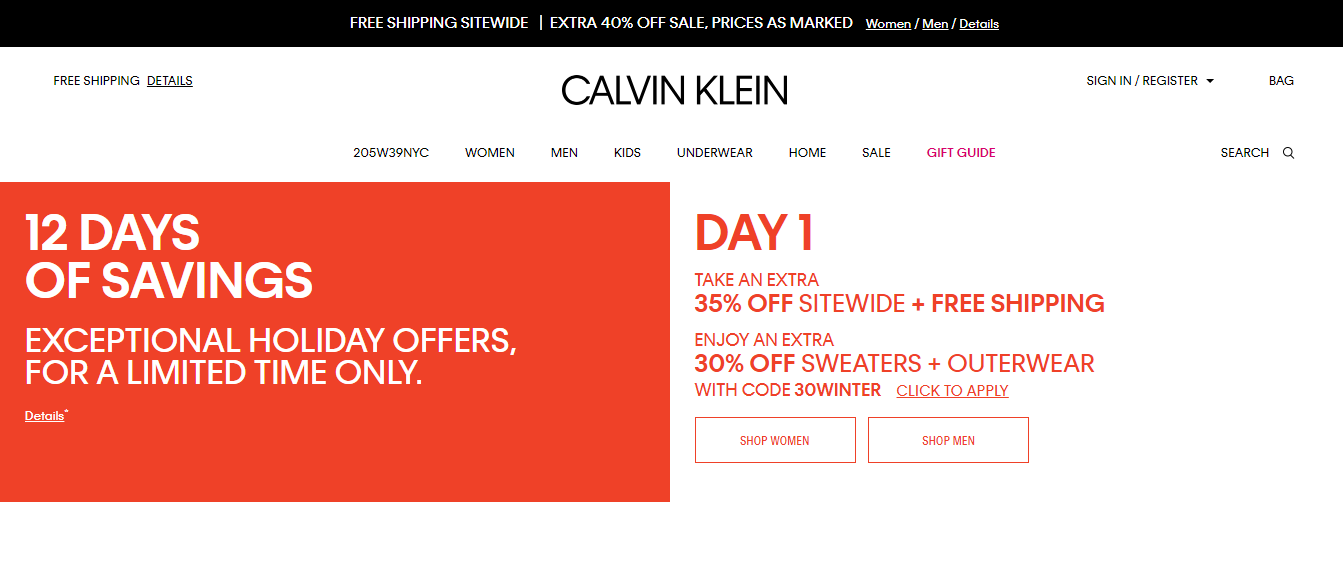Open the Women navigation menu

click(x=490, y=153)
